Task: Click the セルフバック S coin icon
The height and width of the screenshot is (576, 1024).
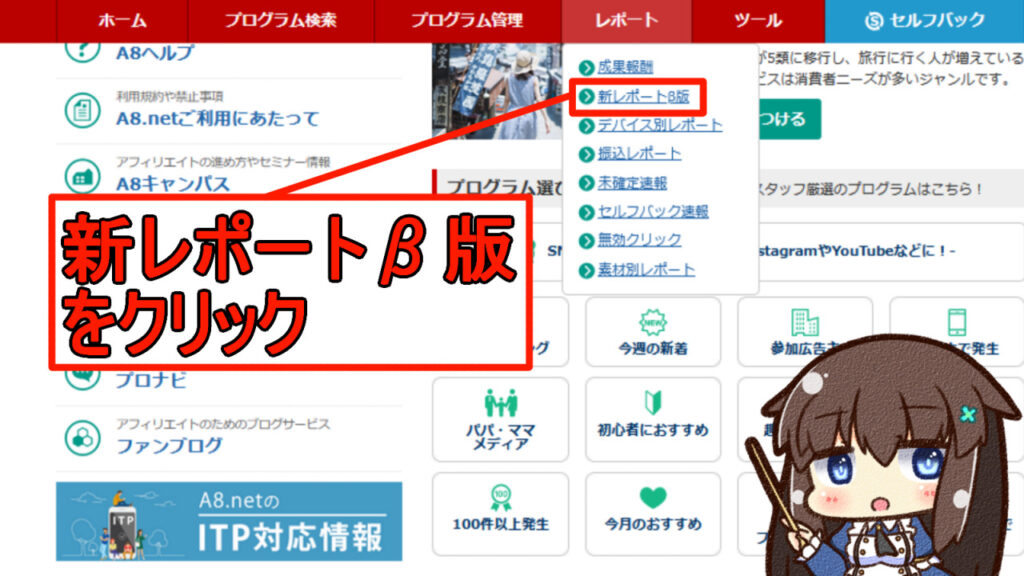Action: click(874, 21)
